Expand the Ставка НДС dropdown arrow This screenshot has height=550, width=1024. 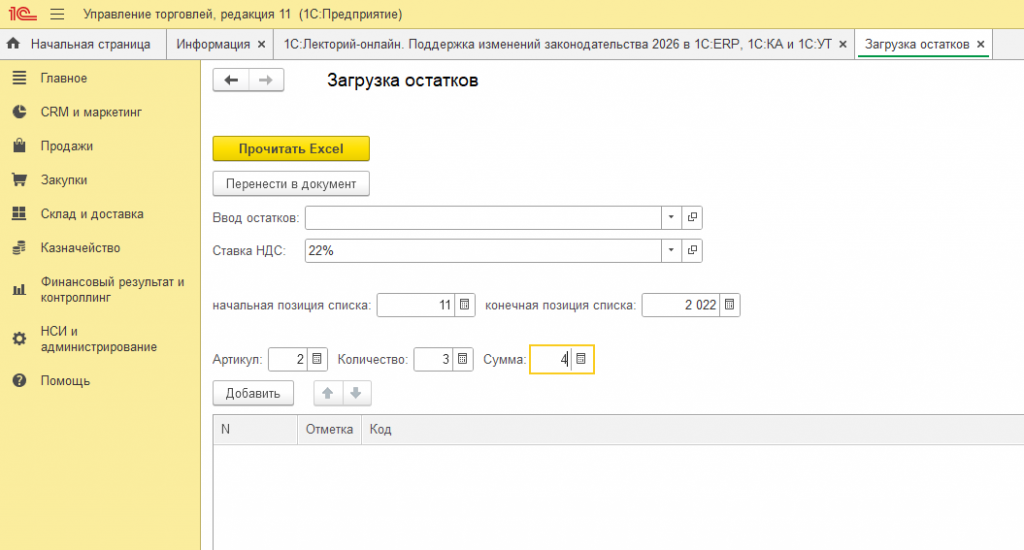point(671,251)
